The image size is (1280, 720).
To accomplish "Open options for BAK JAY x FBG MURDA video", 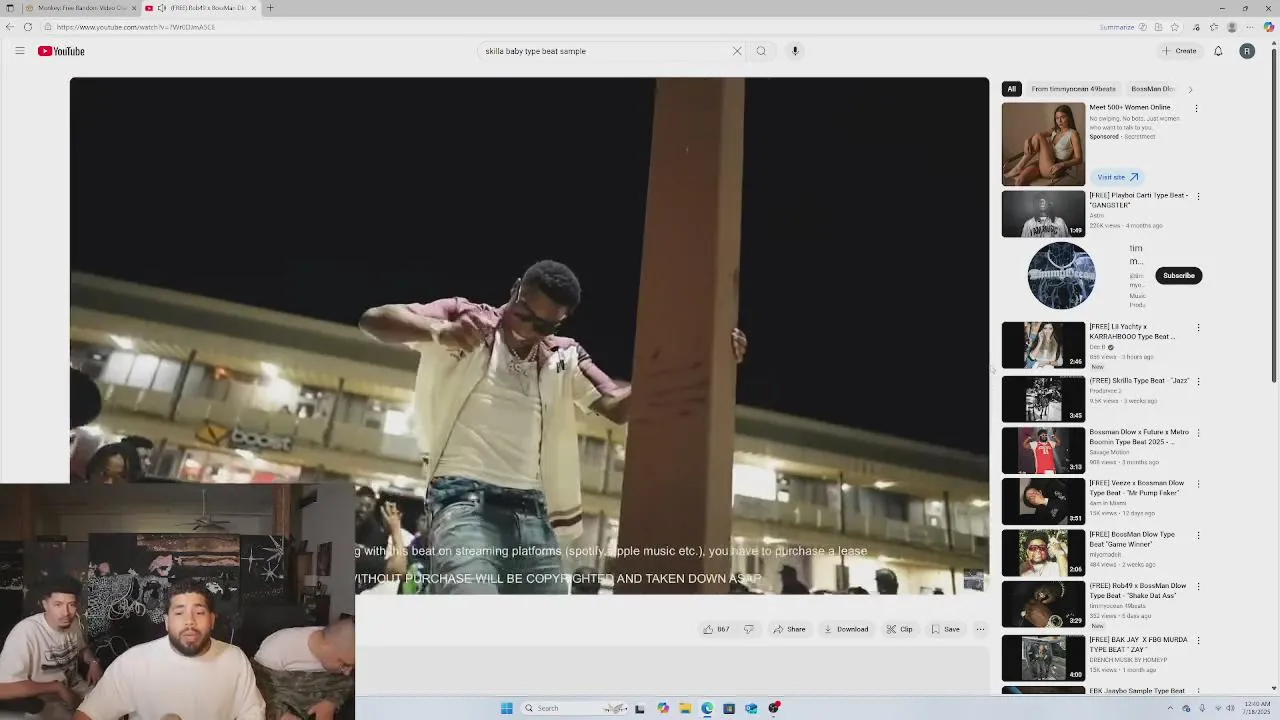I will (x=1198, y=640).
